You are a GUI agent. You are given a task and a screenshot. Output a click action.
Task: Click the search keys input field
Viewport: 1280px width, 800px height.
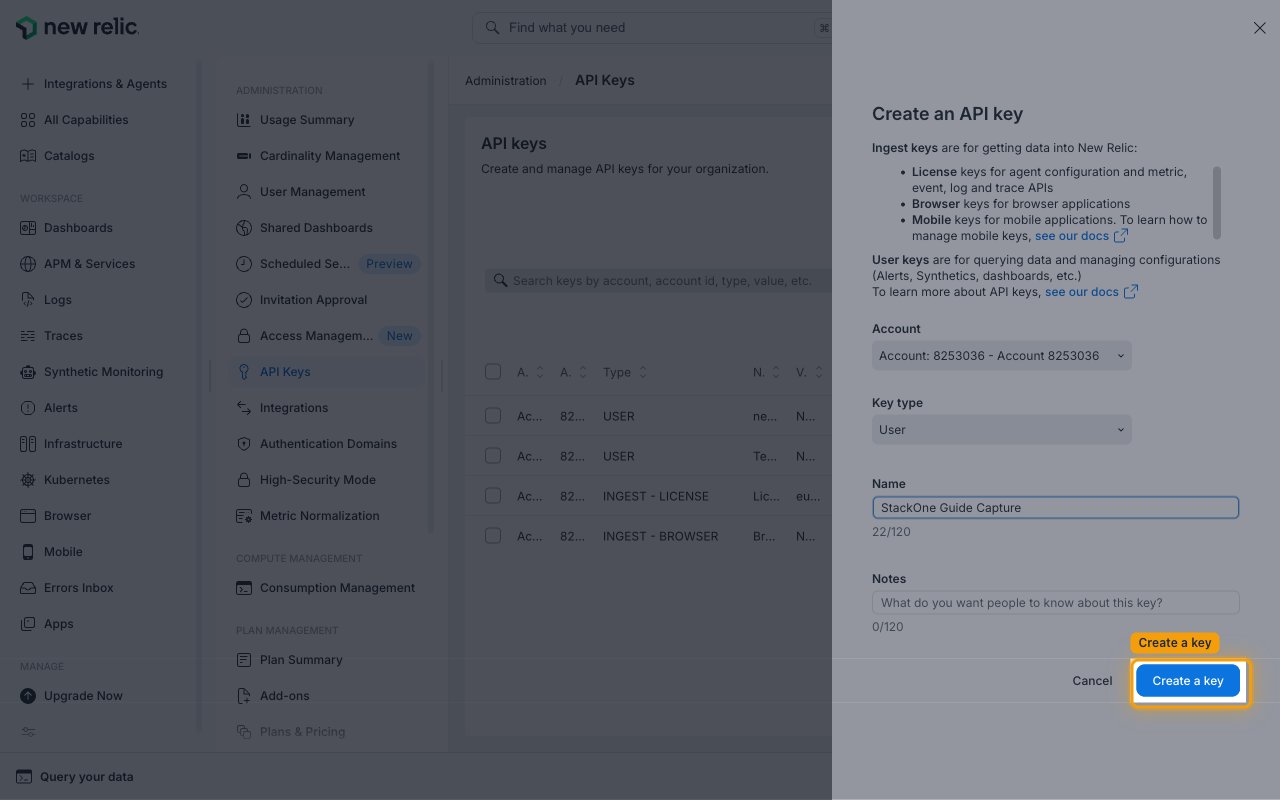pos(658,281)
